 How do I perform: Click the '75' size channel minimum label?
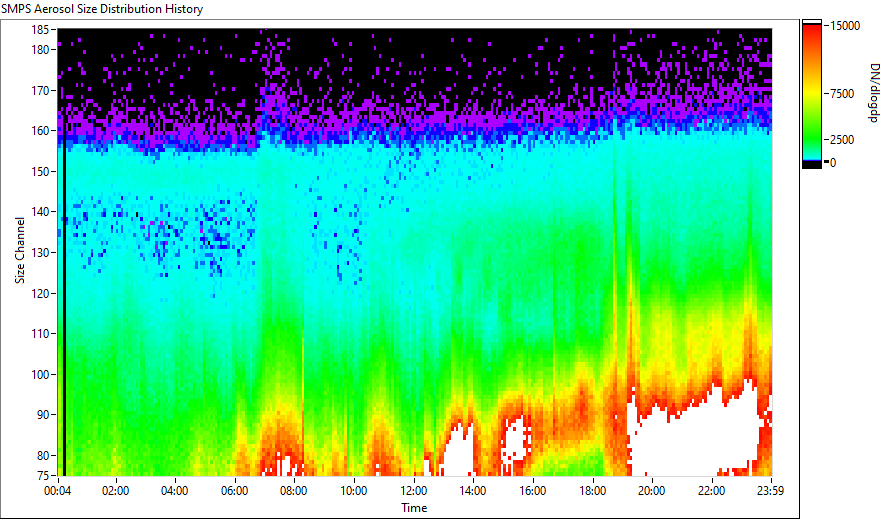point(43,476)
